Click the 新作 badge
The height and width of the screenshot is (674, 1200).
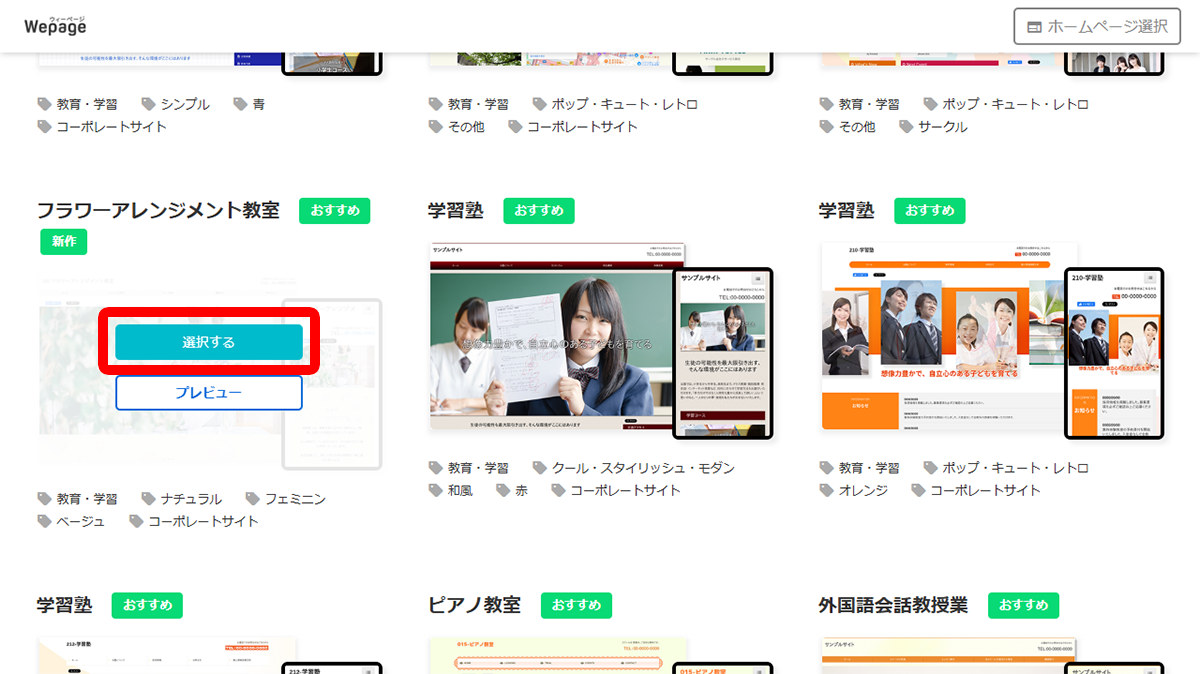[64, 241]
